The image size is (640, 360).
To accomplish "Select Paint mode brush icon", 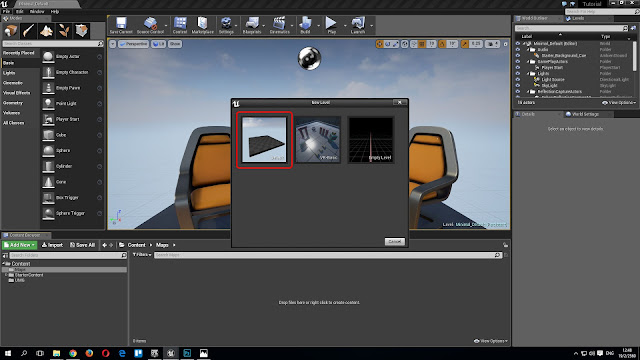I will pos(28,31).
